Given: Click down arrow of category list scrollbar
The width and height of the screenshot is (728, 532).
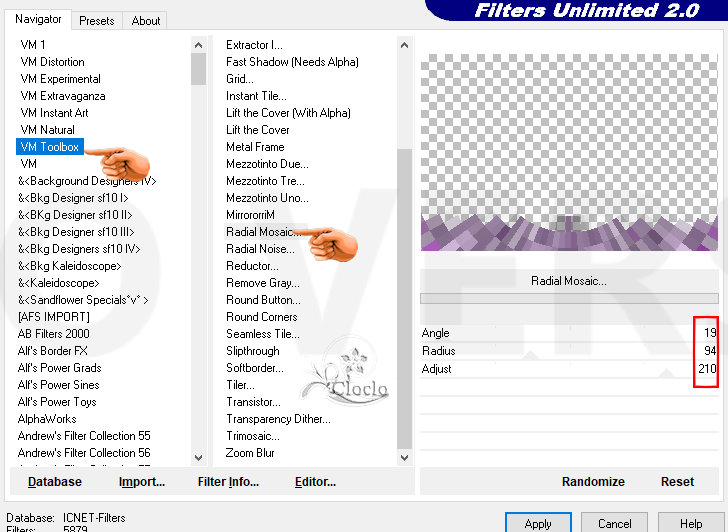Looking at the screenshot, I should pyautogui.click(x=198, y=458).
